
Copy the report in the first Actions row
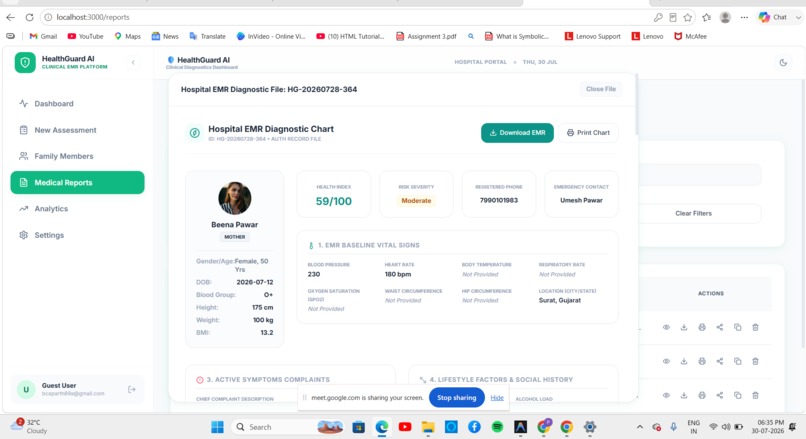(738, 327)
